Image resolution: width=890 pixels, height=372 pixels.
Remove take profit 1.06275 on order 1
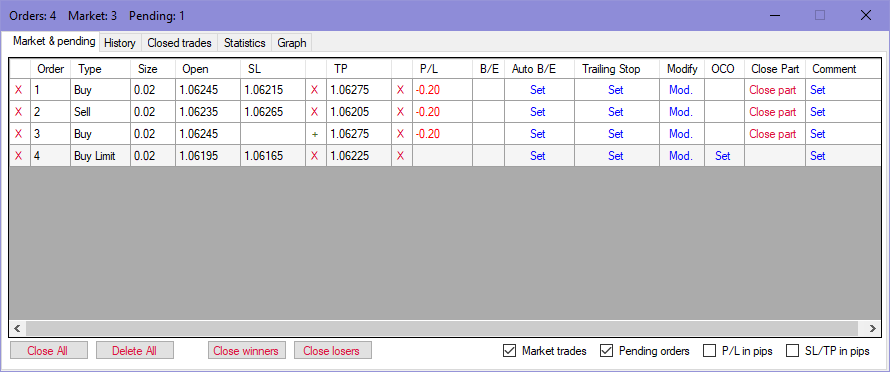[401, 90]
